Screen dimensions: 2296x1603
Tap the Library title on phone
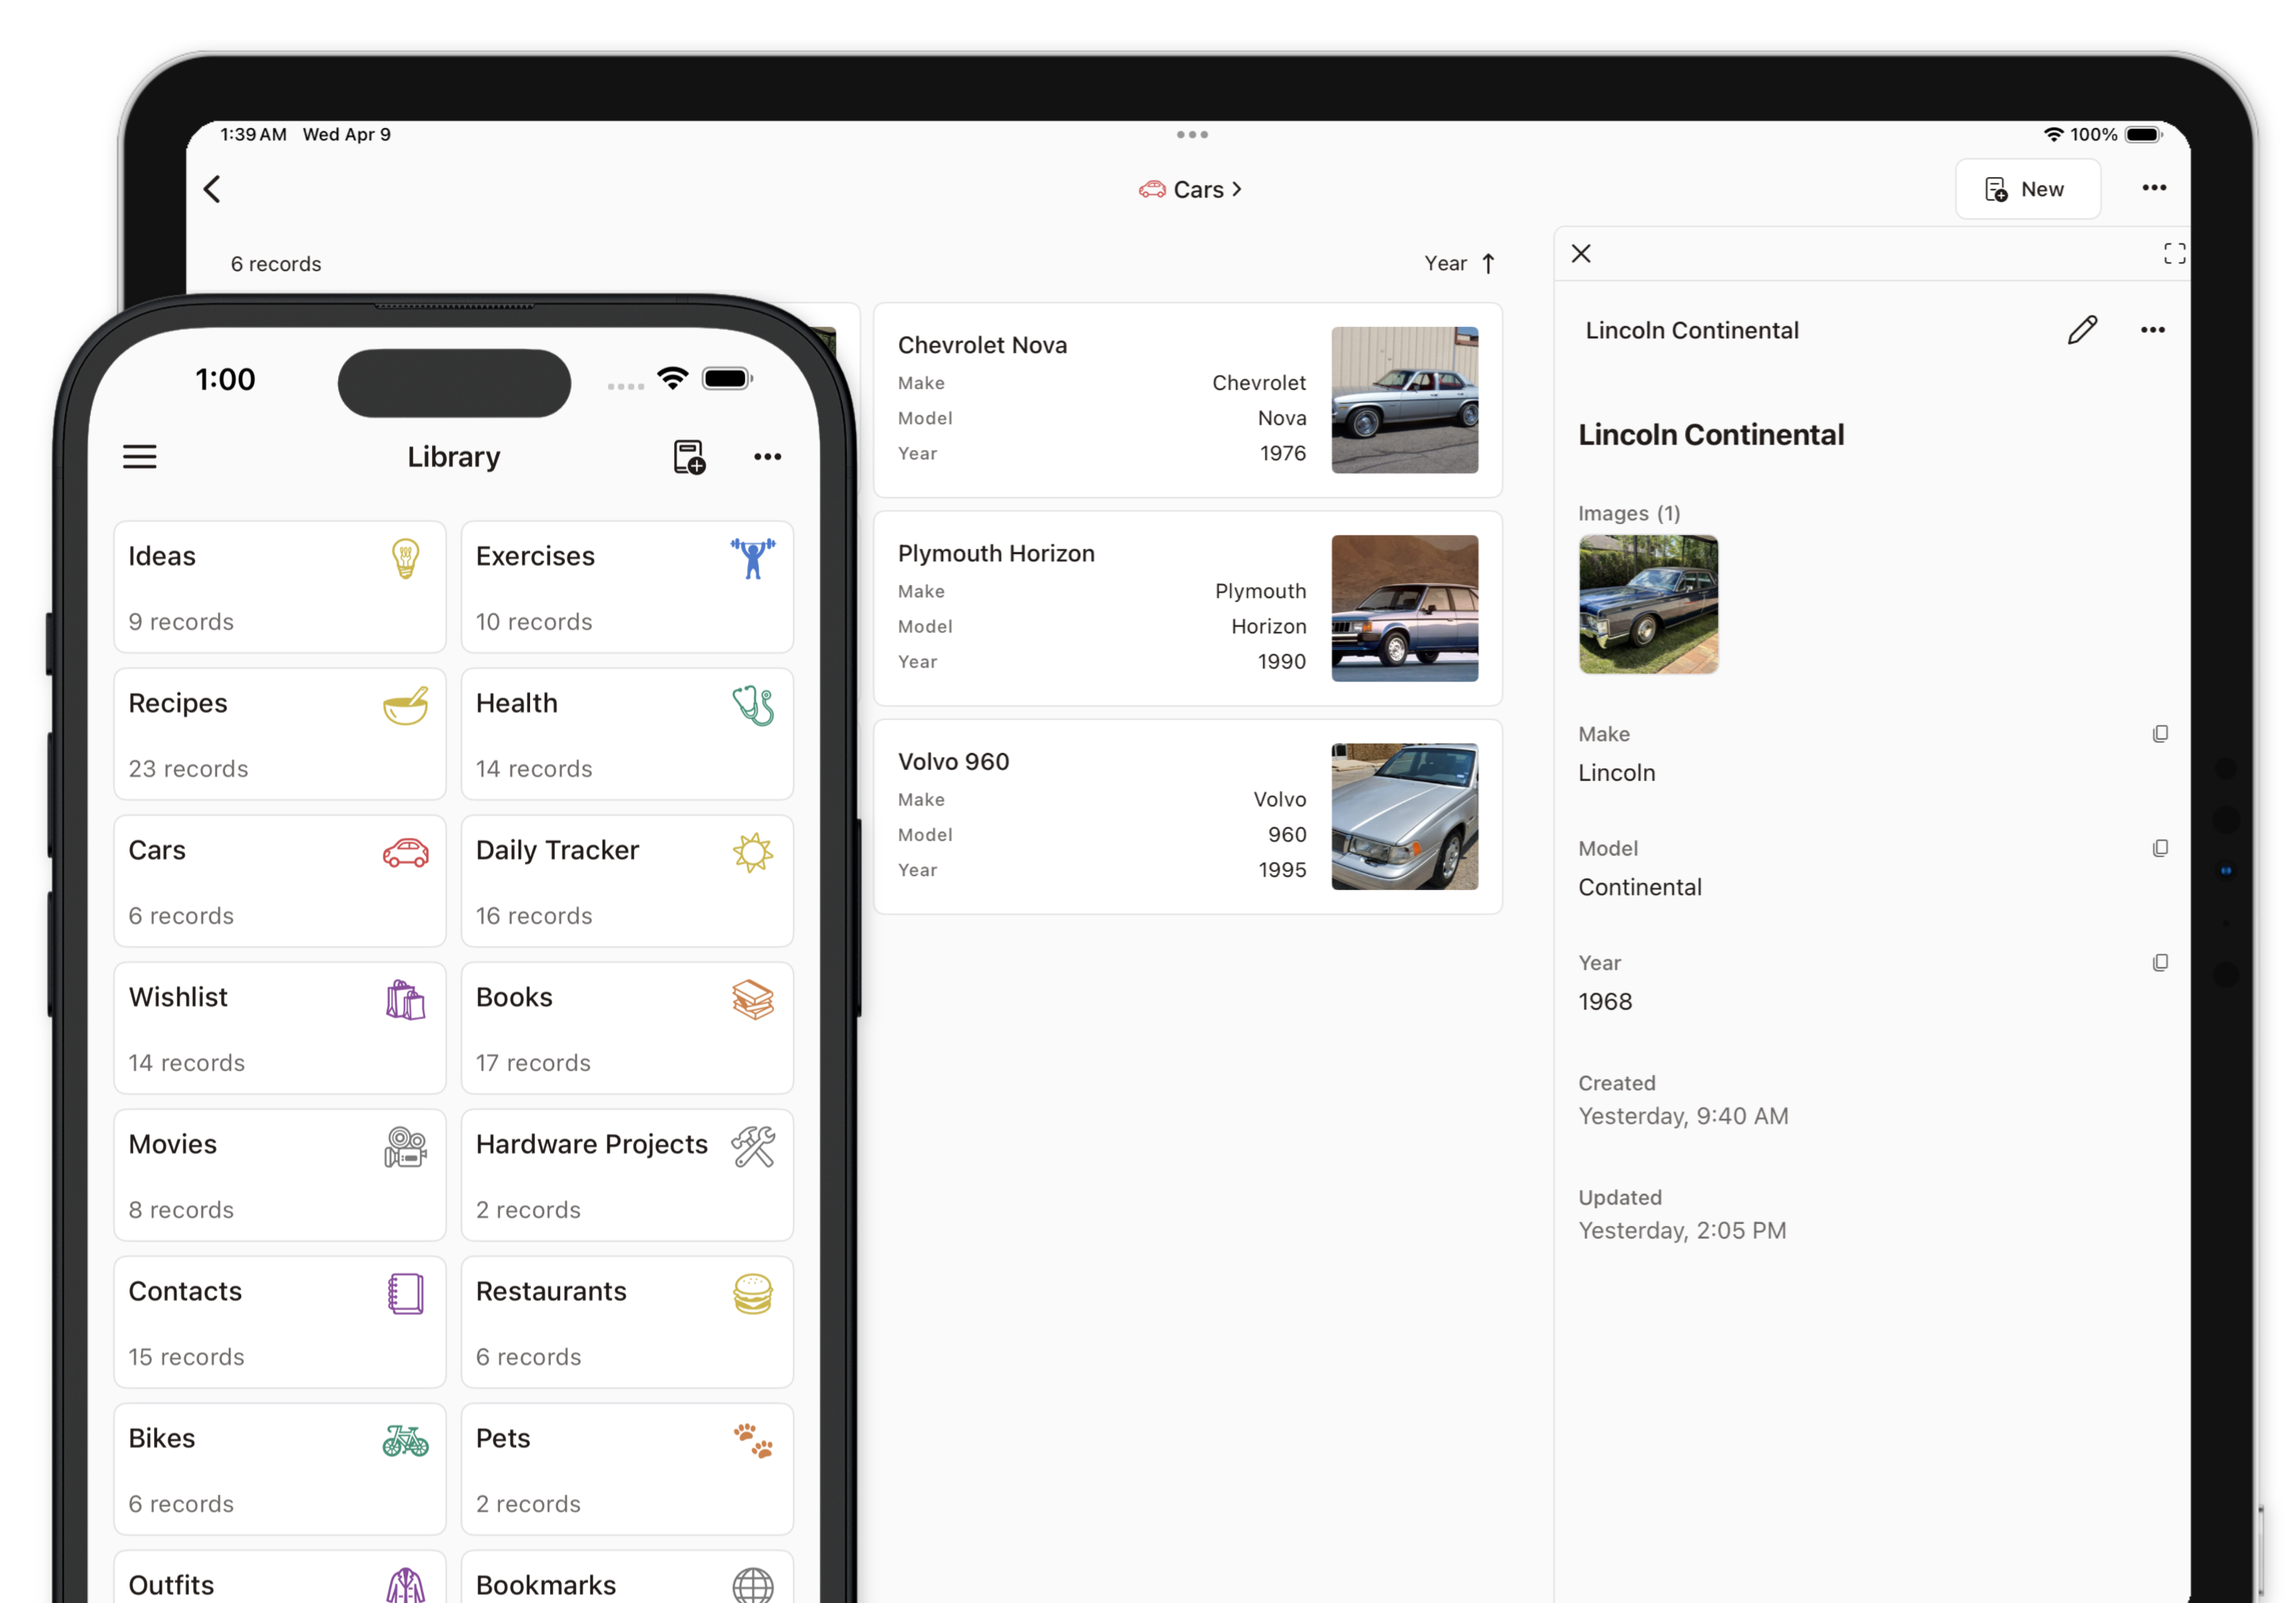[x=454, y=457]
